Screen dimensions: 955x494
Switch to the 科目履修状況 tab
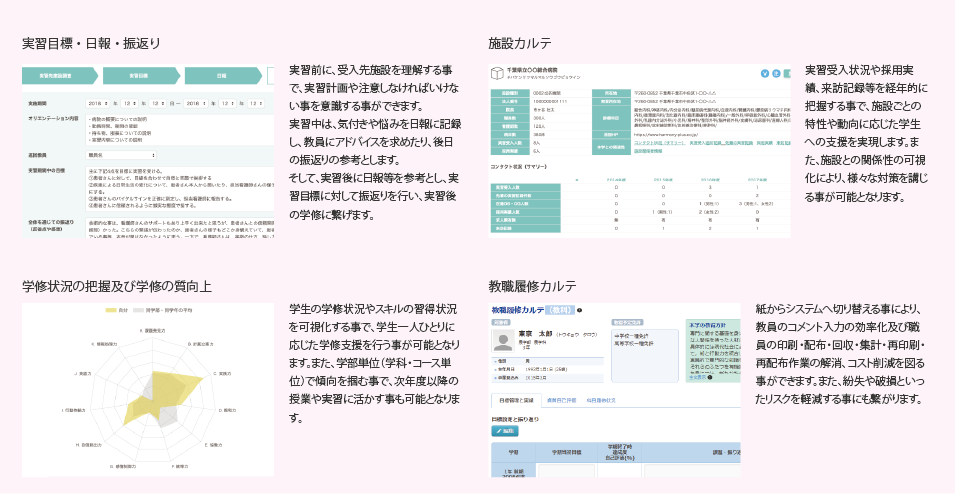(601, 400)
